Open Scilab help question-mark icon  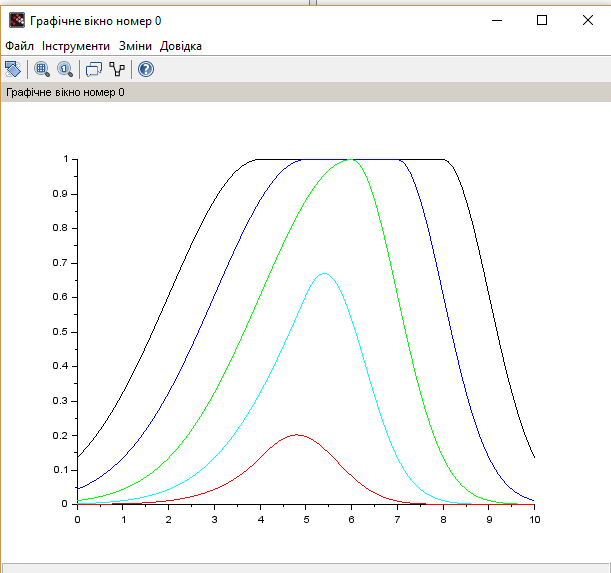(146, 69)
